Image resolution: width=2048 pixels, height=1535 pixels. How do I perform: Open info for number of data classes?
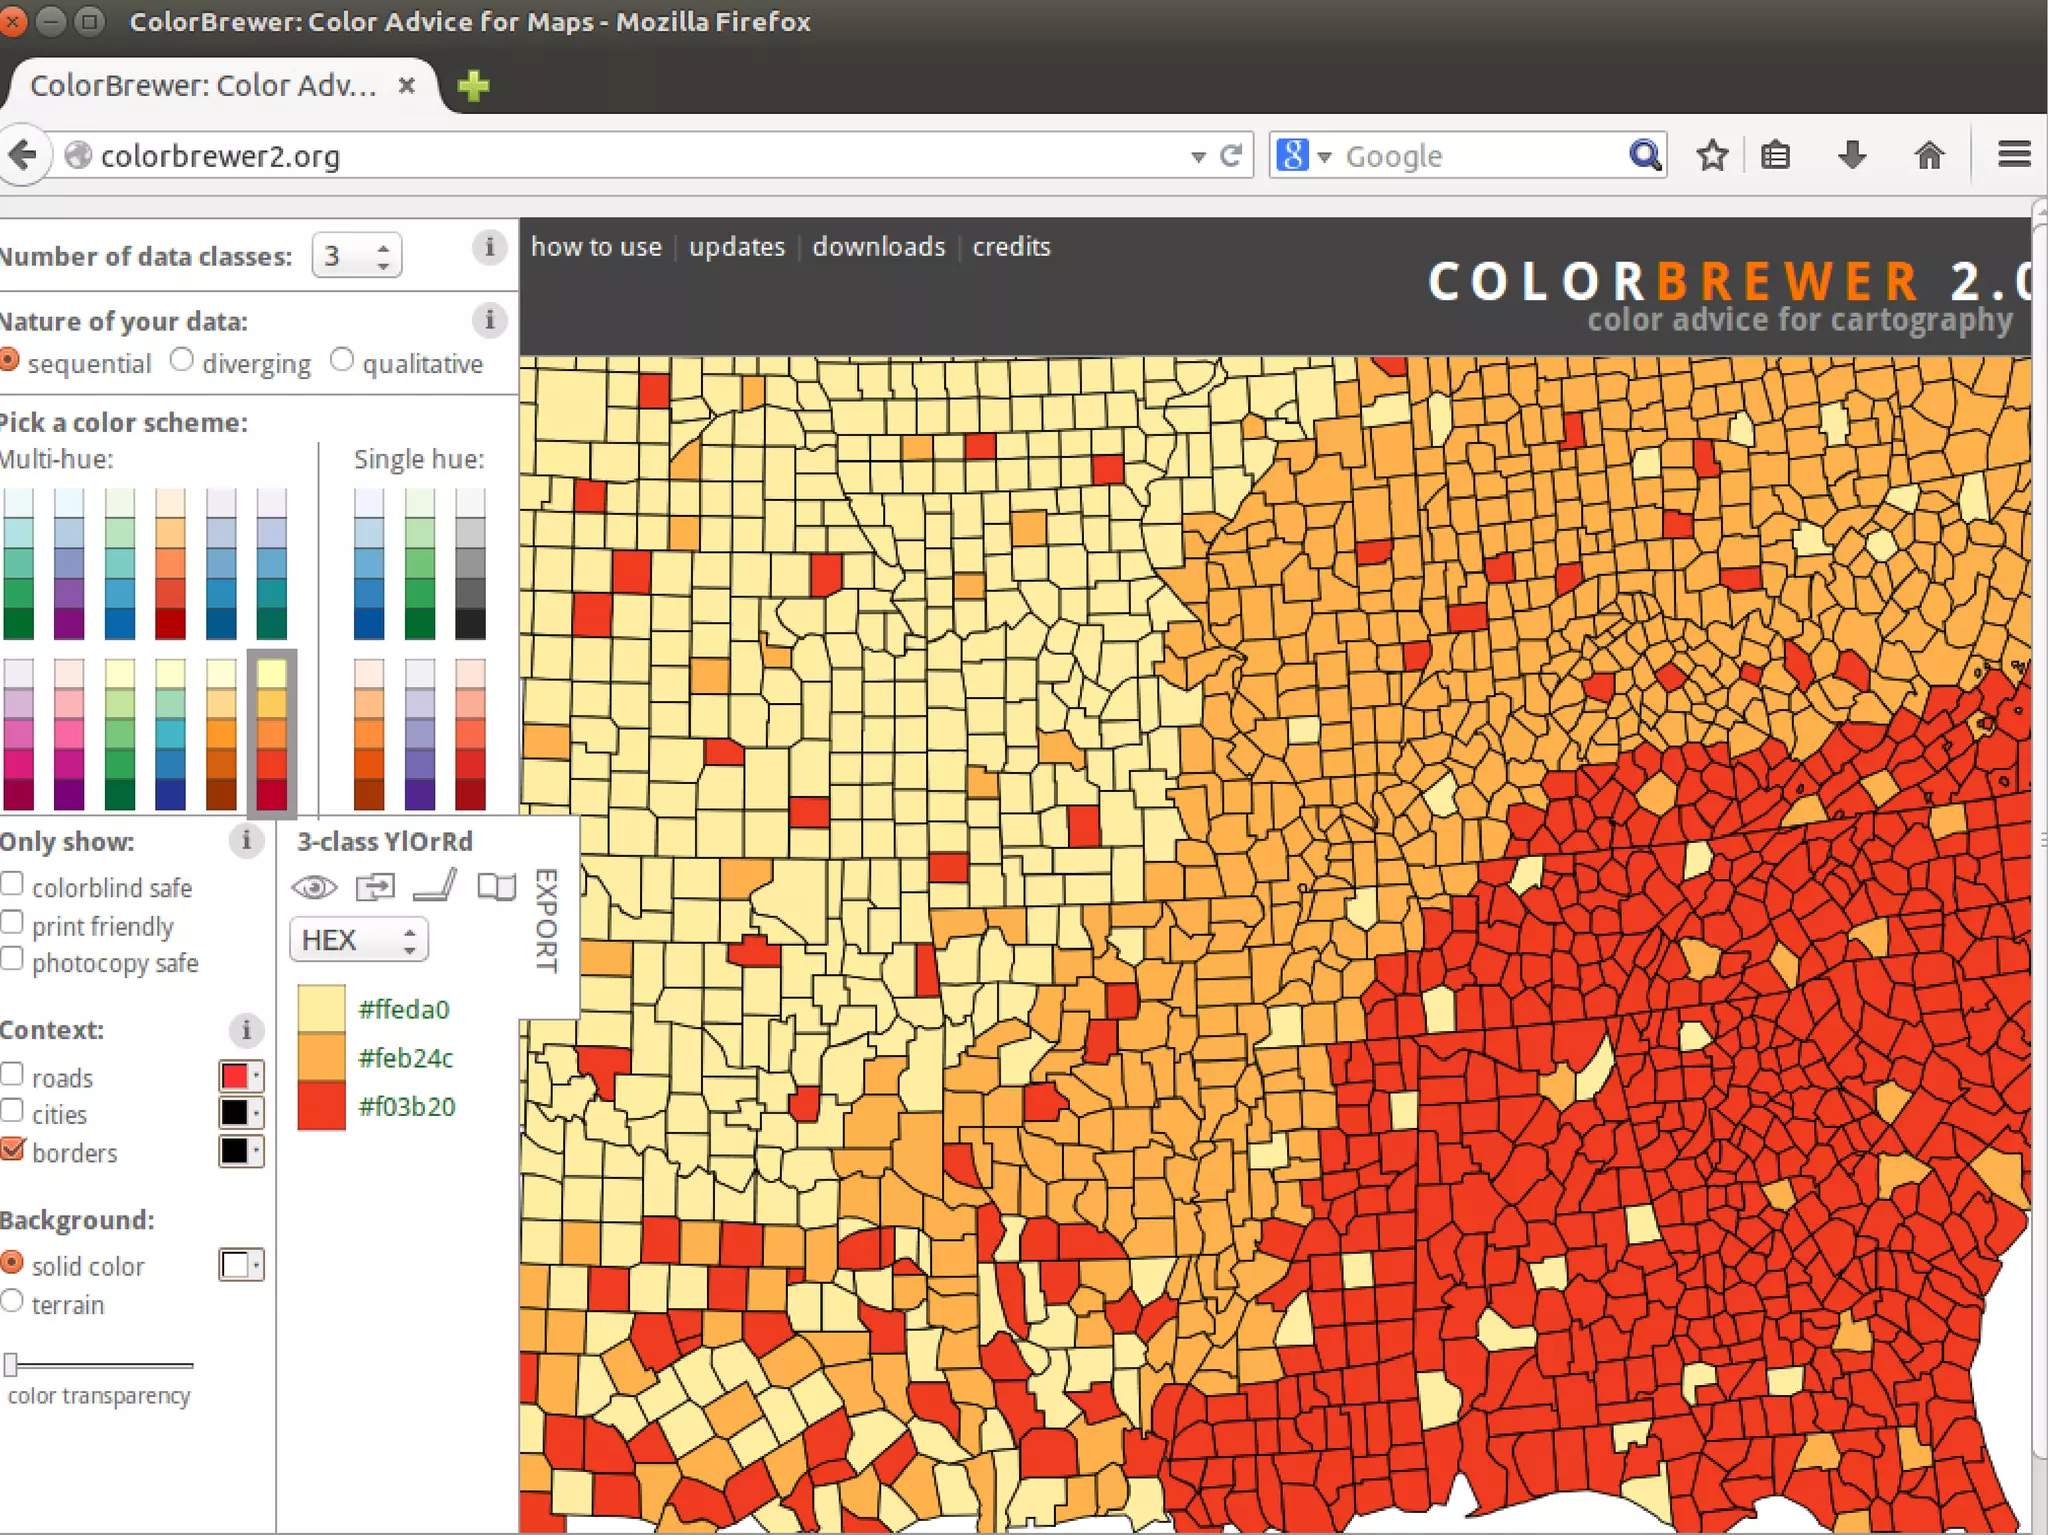[x=489, y=247]
